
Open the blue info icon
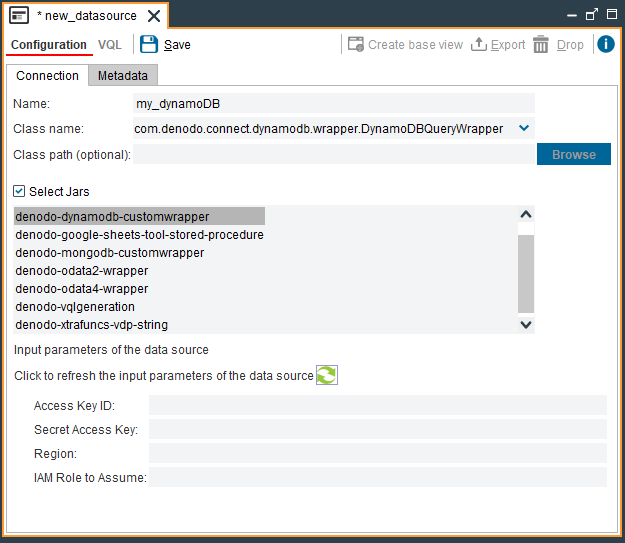(x=605, y=44)
